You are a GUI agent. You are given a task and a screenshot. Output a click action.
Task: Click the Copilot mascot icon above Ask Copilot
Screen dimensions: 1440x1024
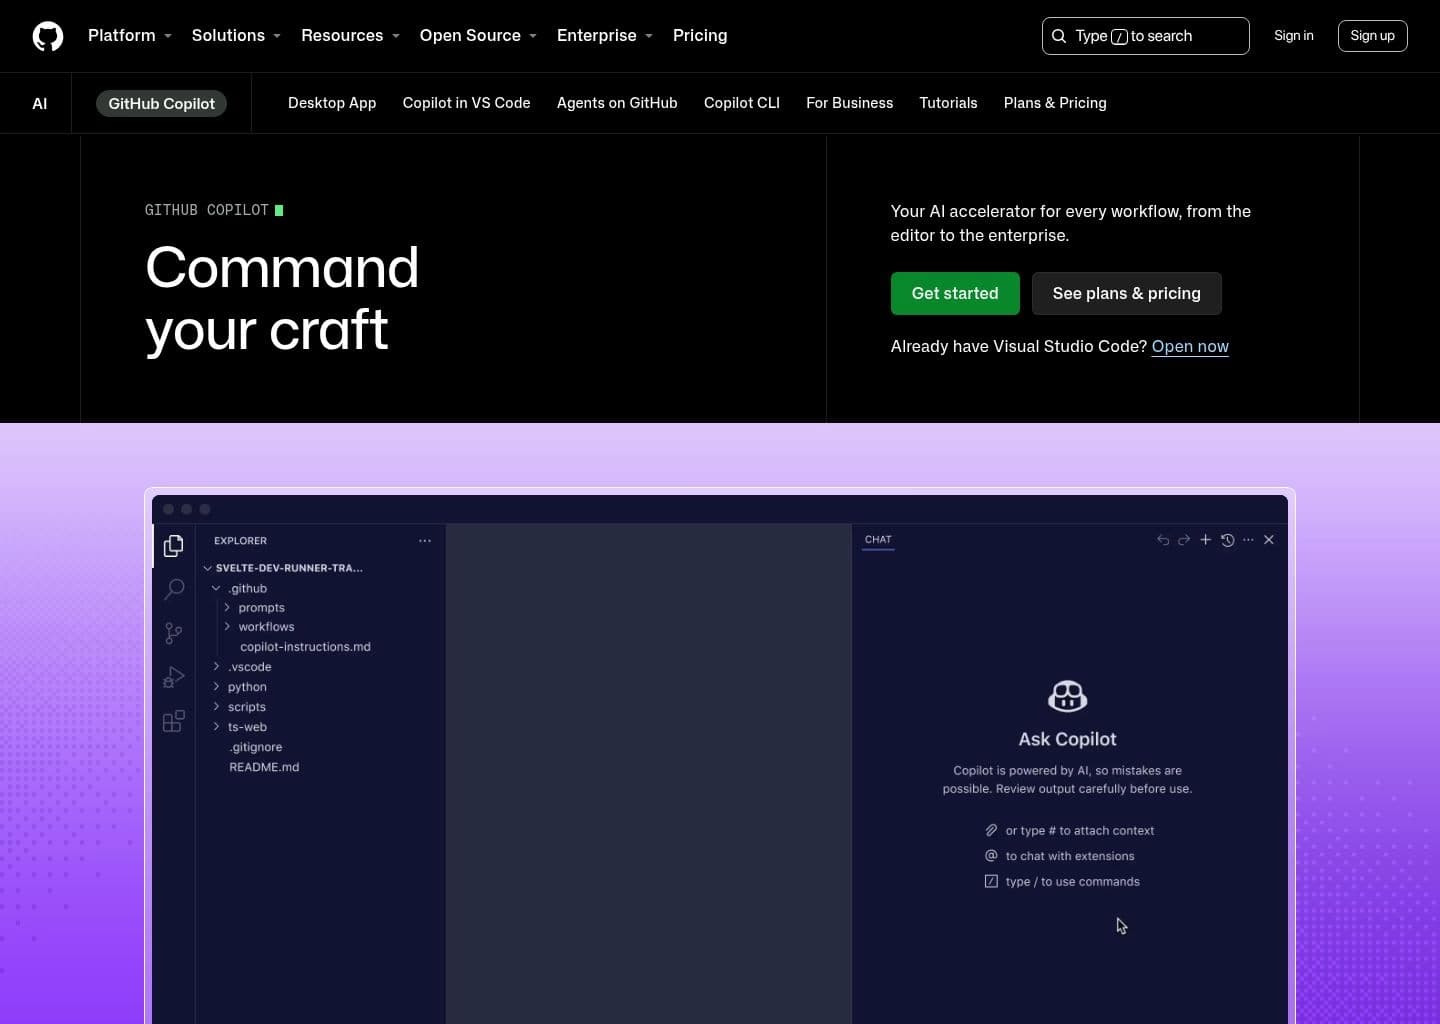pyautogui.click(x=1067, y=696)
